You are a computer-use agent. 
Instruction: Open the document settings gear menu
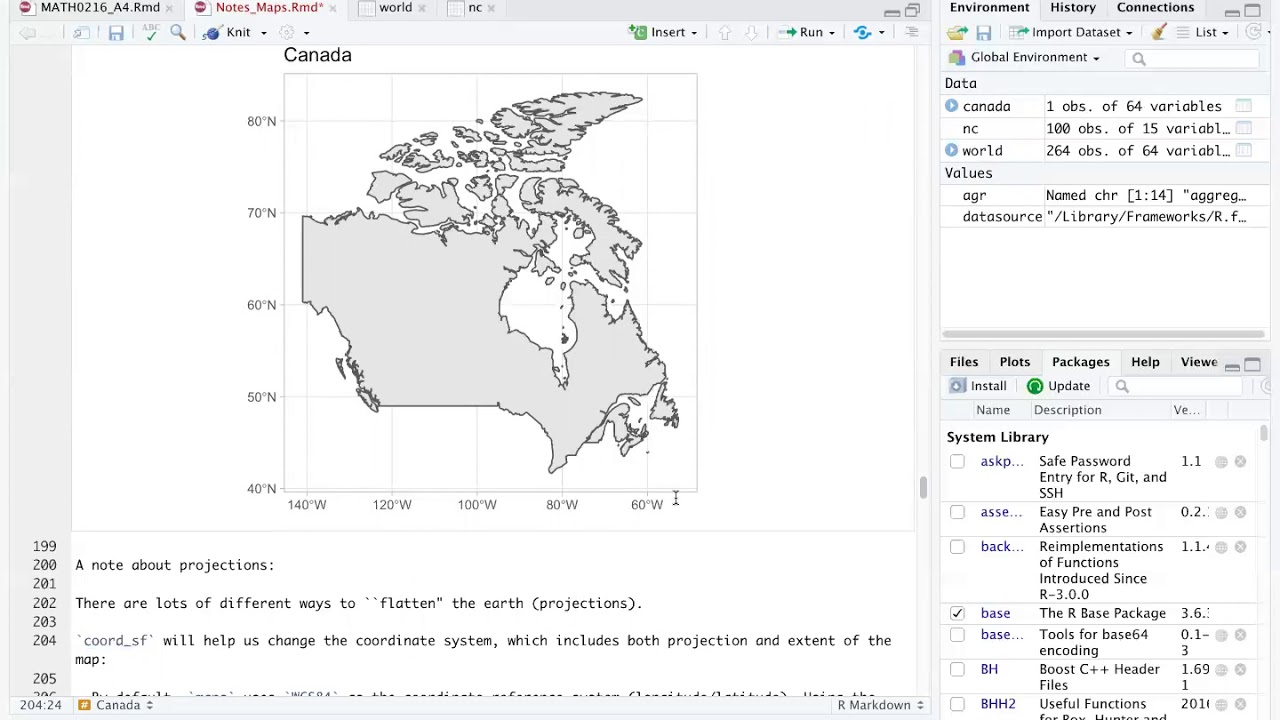(287, 33)
